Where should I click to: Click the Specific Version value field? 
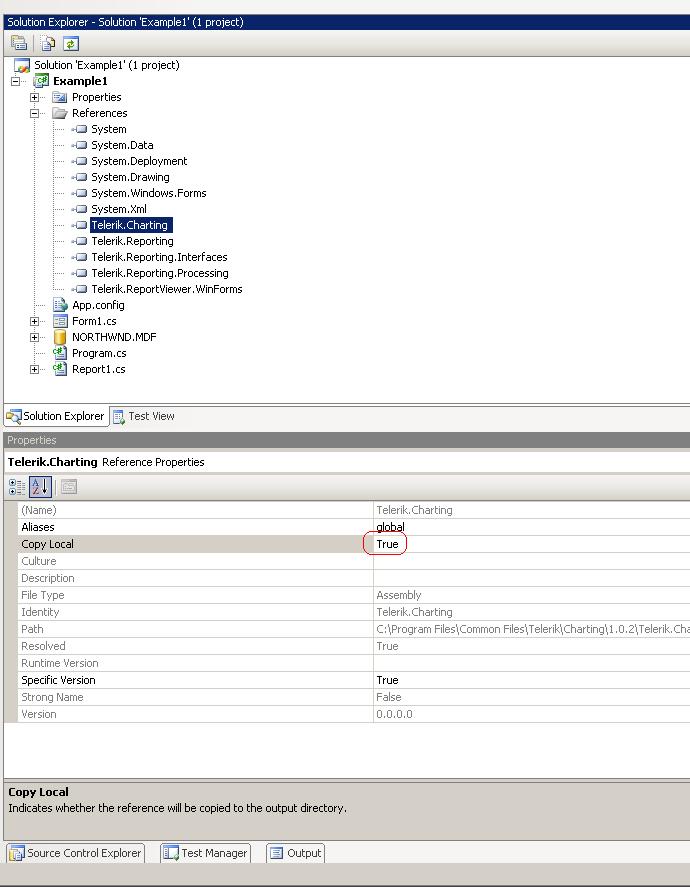pyautogui.click(x=532, y=680)
